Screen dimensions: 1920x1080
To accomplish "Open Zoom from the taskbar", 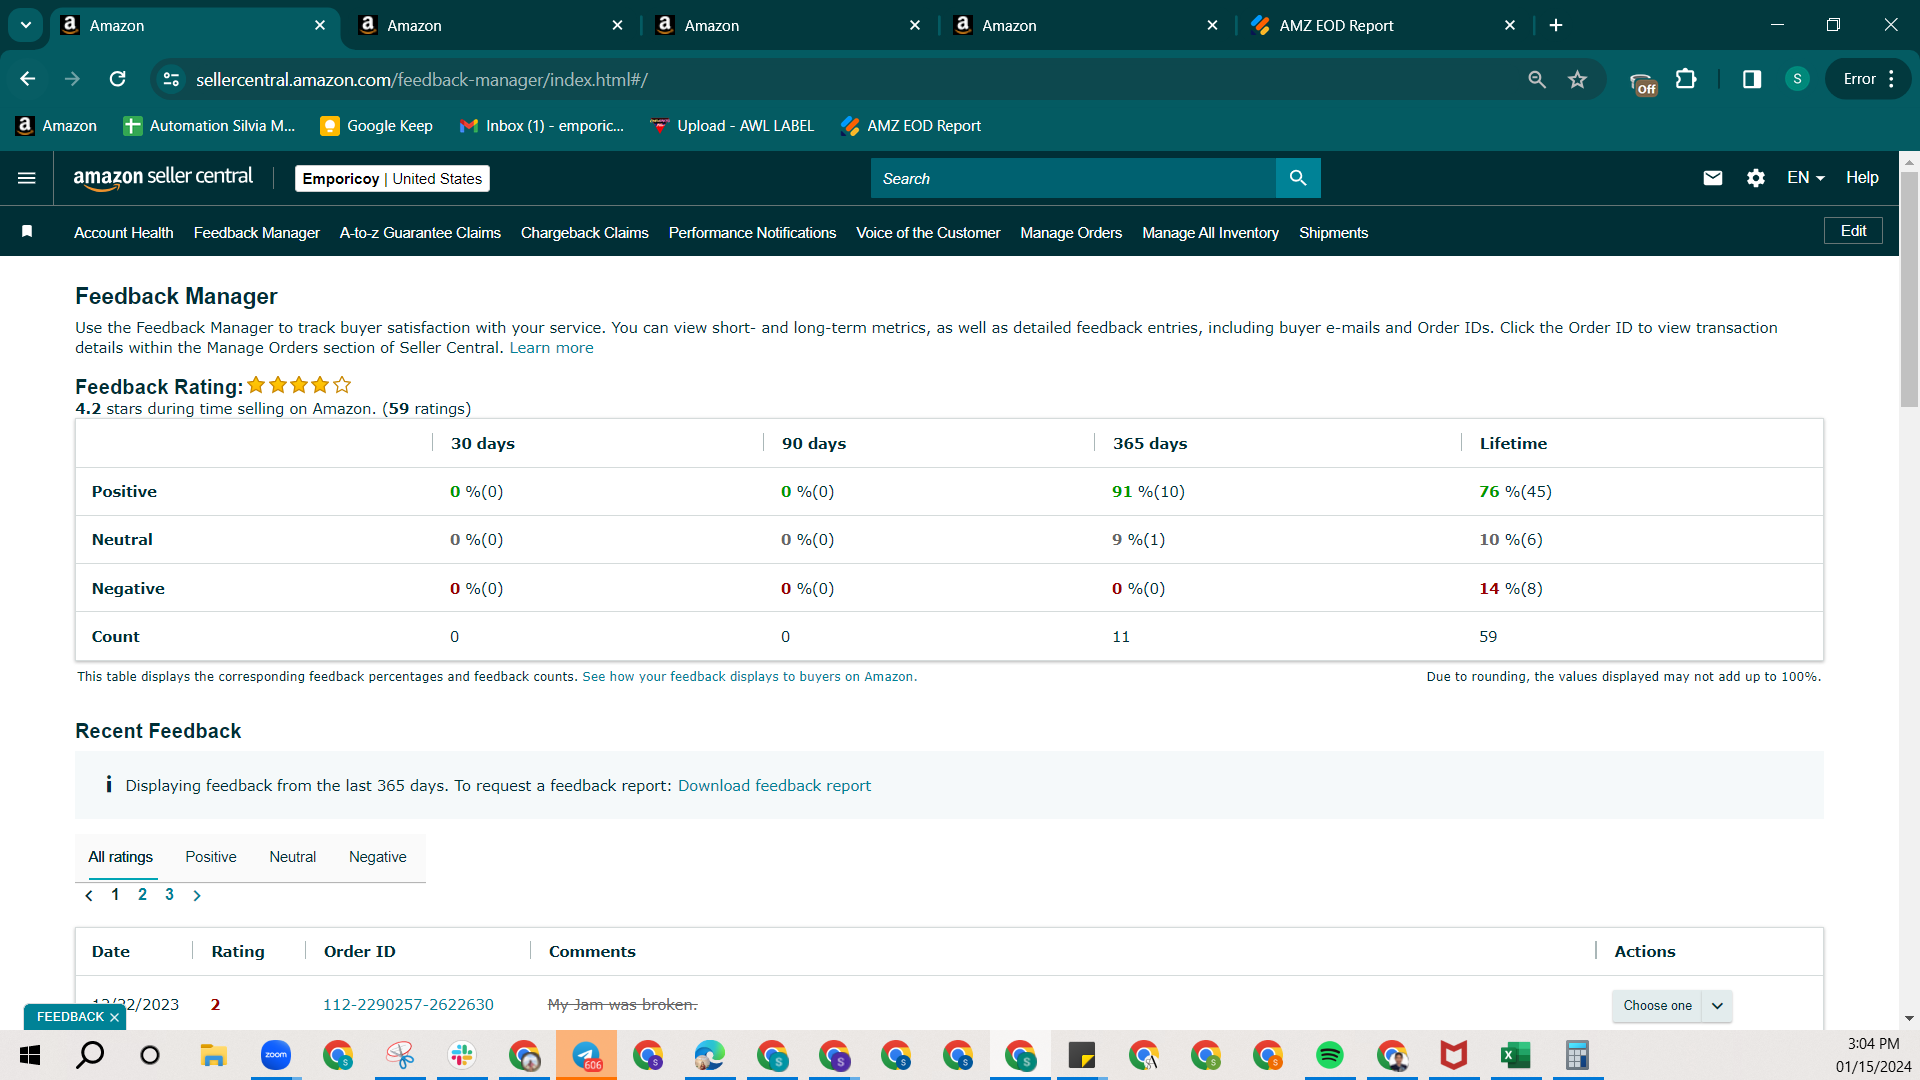I will [275, 1055].
